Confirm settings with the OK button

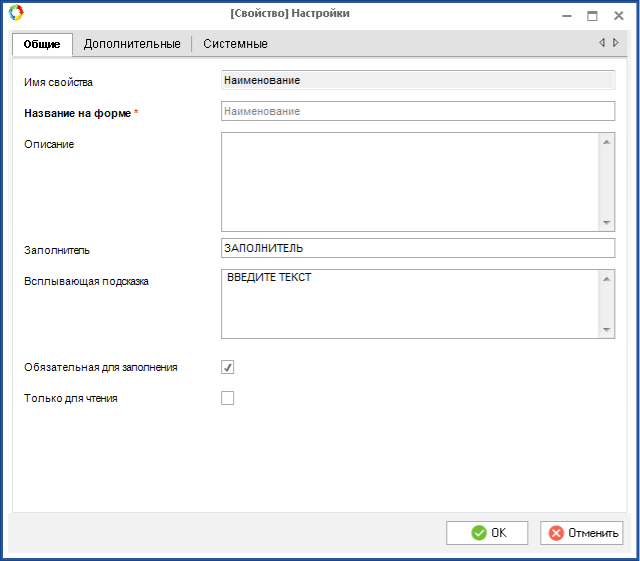click(487, 533)
